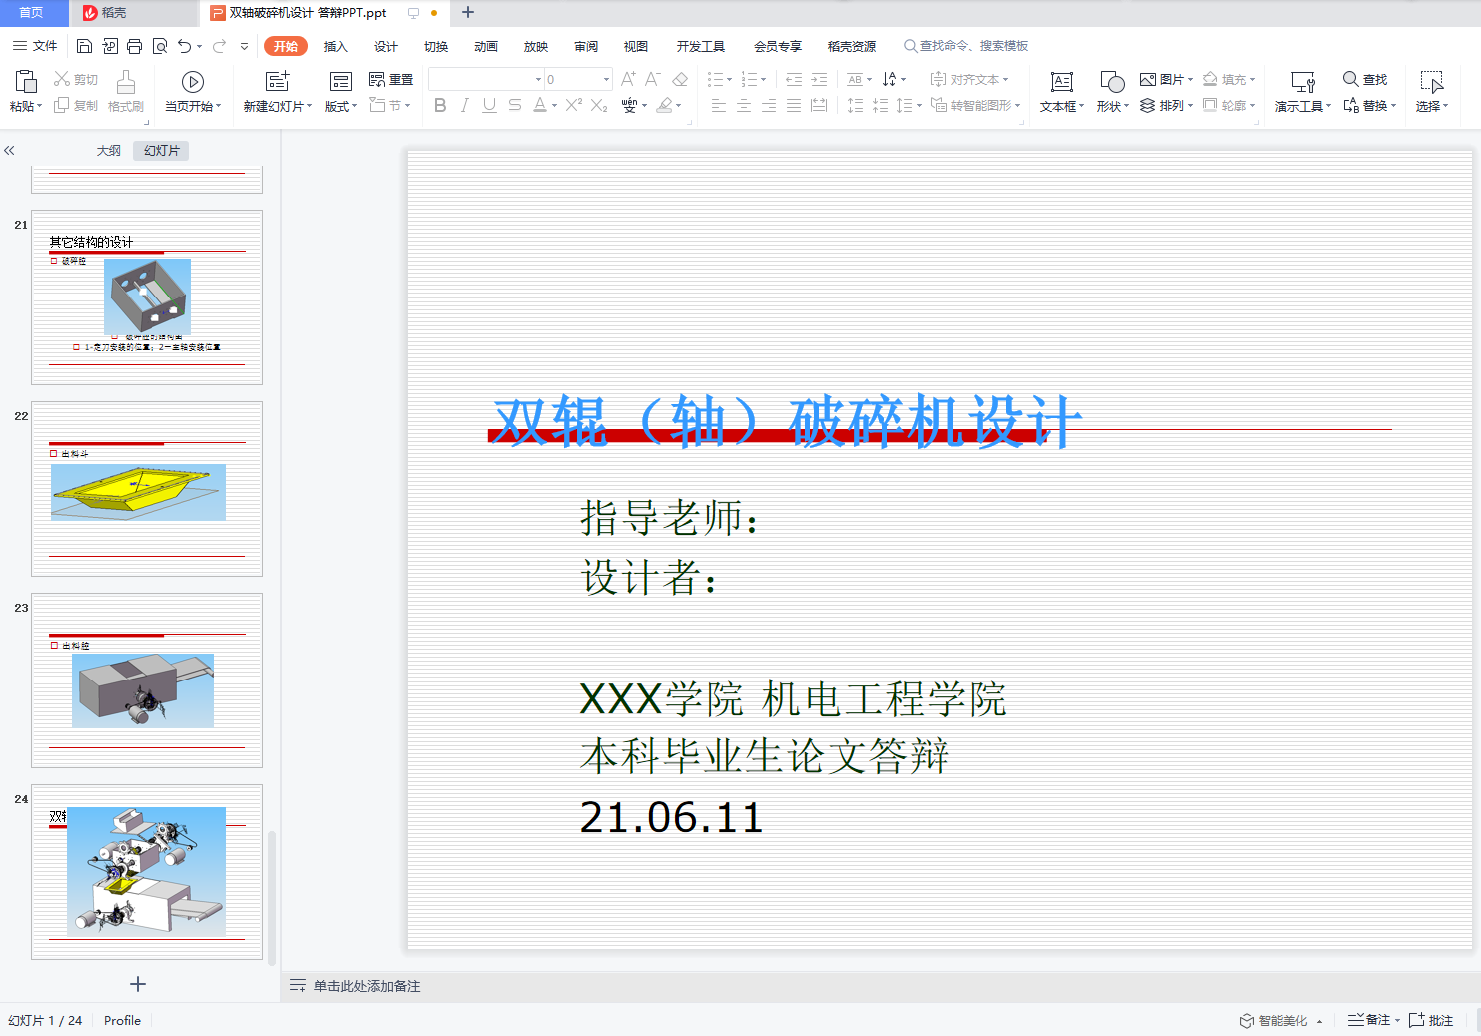Viewport: 1481px width, 1036px height.
Task: Decrease the paragraph indent level
Action: tap(794, 80)
